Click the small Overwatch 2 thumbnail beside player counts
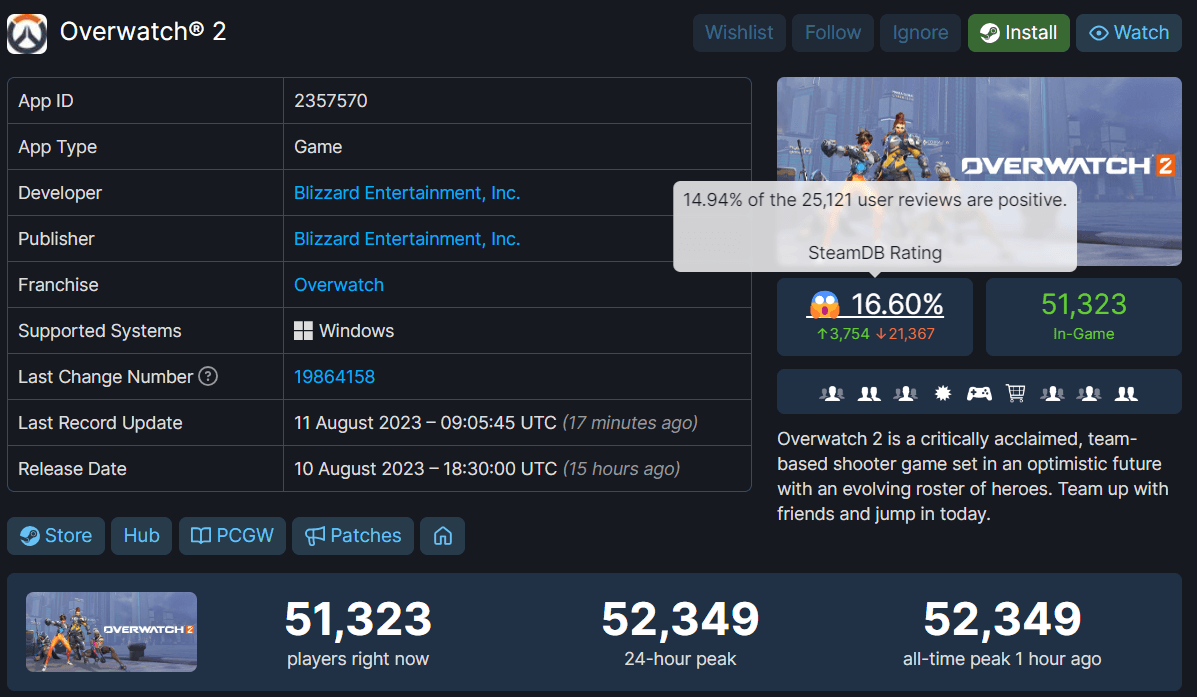The width and height of the screenshot is (1197, 697). (111, 632)
